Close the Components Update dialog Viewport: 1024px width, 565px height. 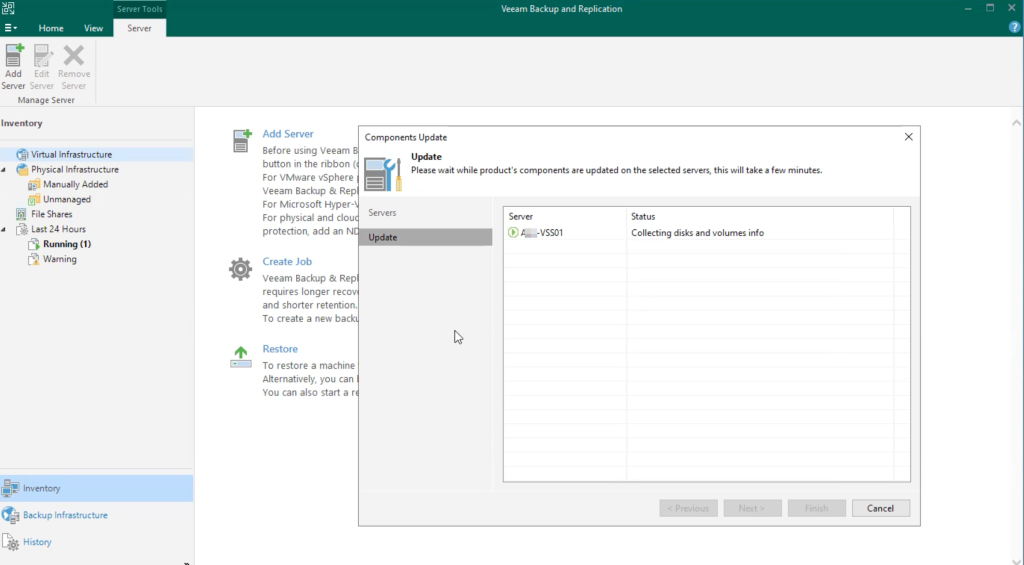(x=908, y=137)
